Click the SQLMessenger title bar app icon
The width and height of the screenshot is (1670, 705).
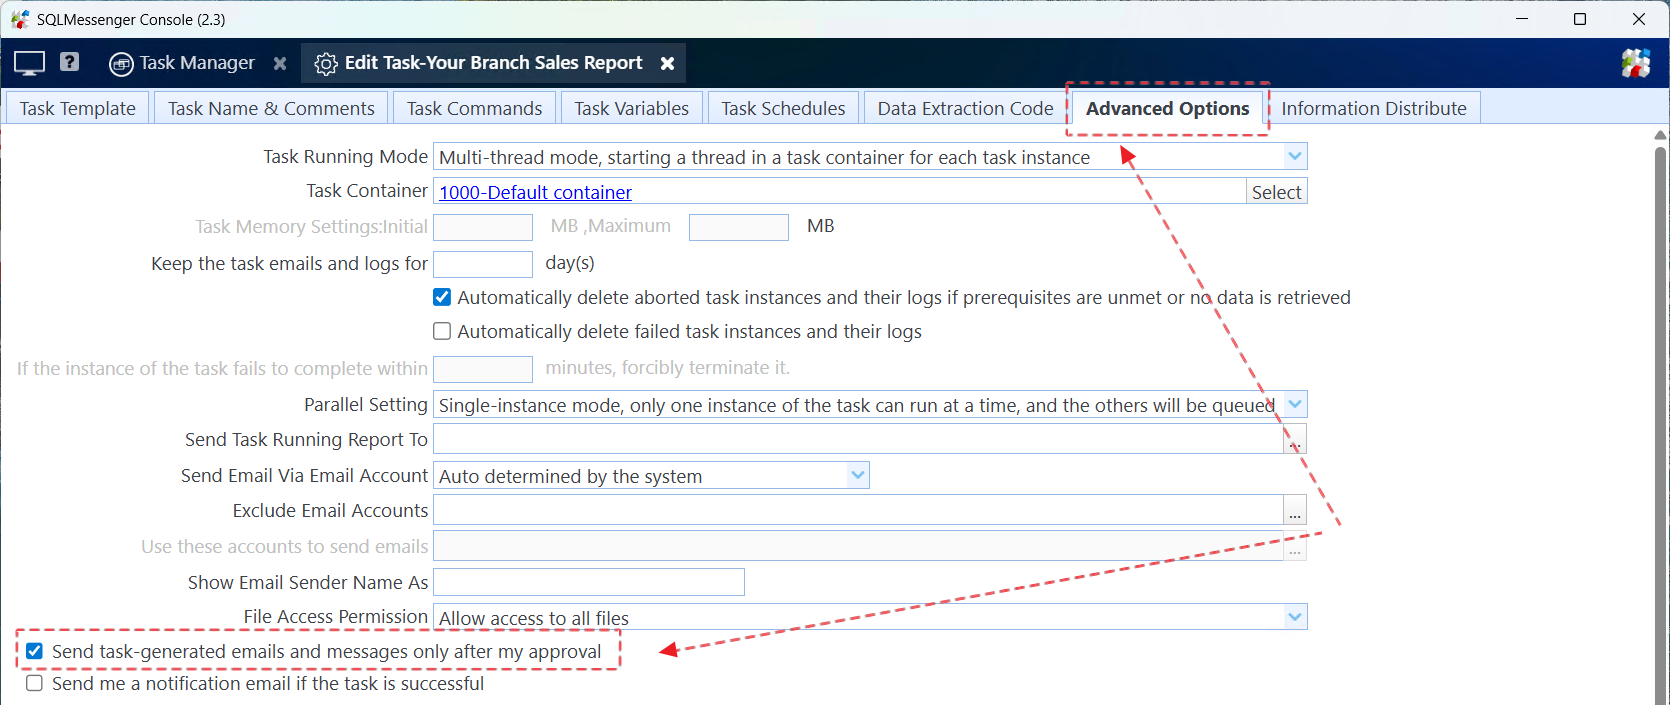pyautogui.click(x=20, y=19)
